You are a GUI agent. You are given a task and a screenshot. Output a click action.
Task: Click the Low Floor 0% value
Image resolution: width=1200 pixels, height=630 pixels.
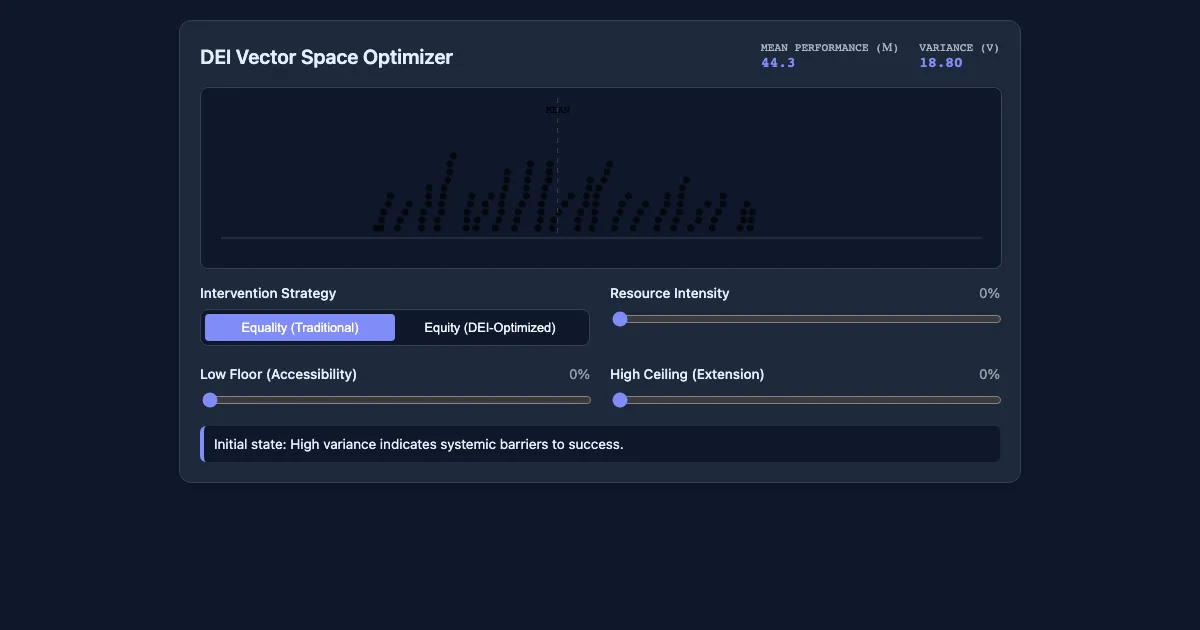[579, 374]
